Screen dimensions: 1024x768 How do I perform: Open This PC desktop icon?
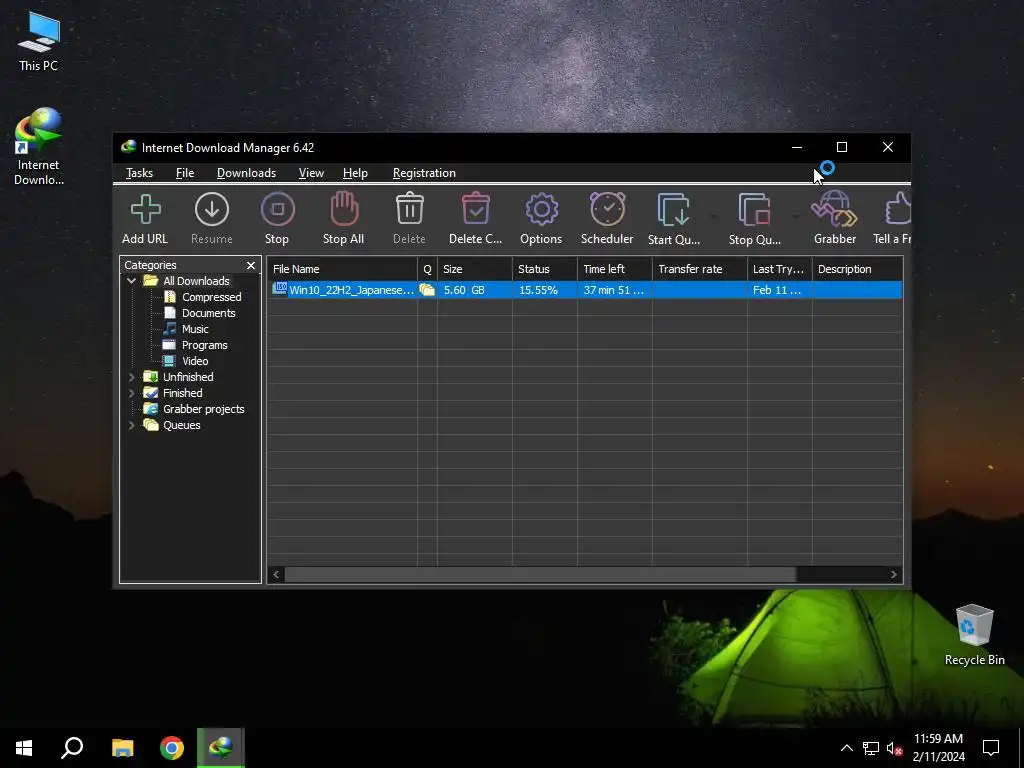39,42
